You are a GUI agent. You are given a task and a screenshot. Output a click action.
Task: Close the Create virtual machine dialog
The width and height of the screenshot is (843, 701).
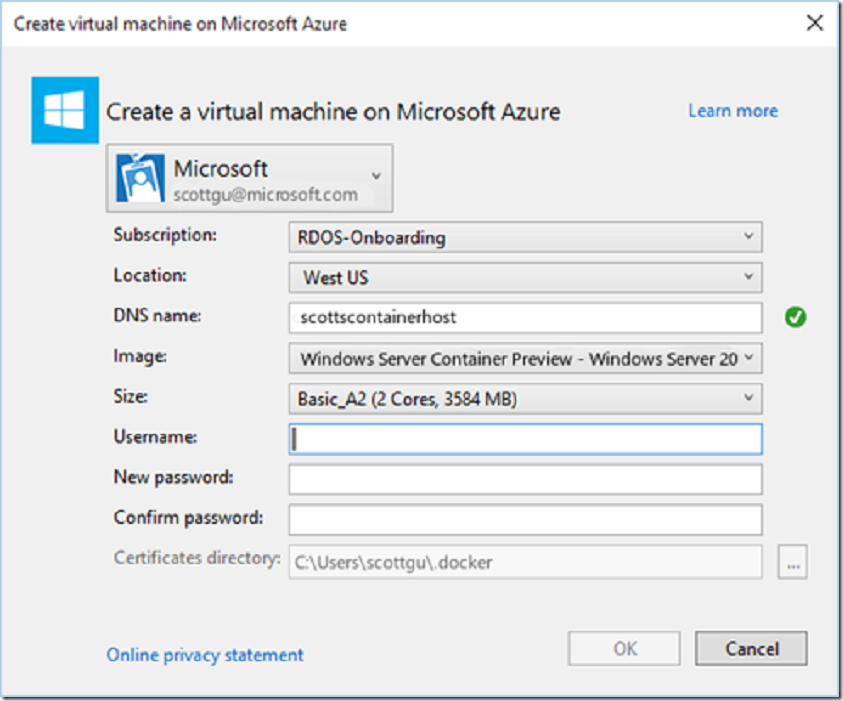[x=815, y=23]
